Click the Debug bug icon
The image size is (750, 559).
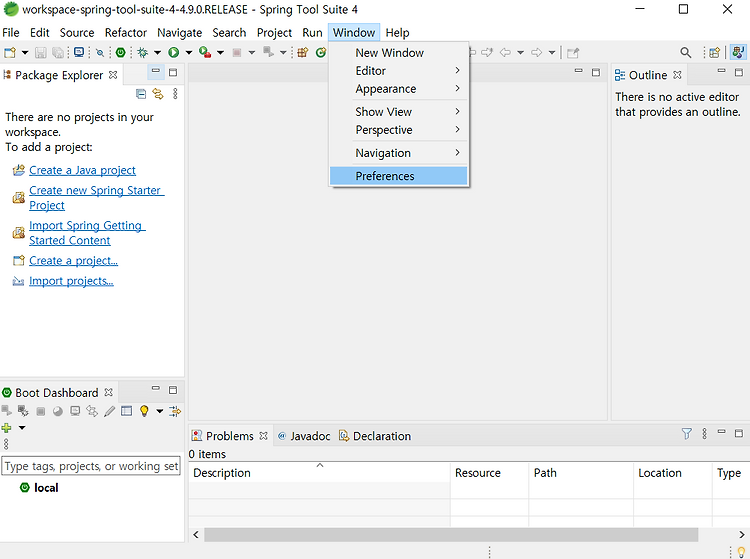coord(143,53)
